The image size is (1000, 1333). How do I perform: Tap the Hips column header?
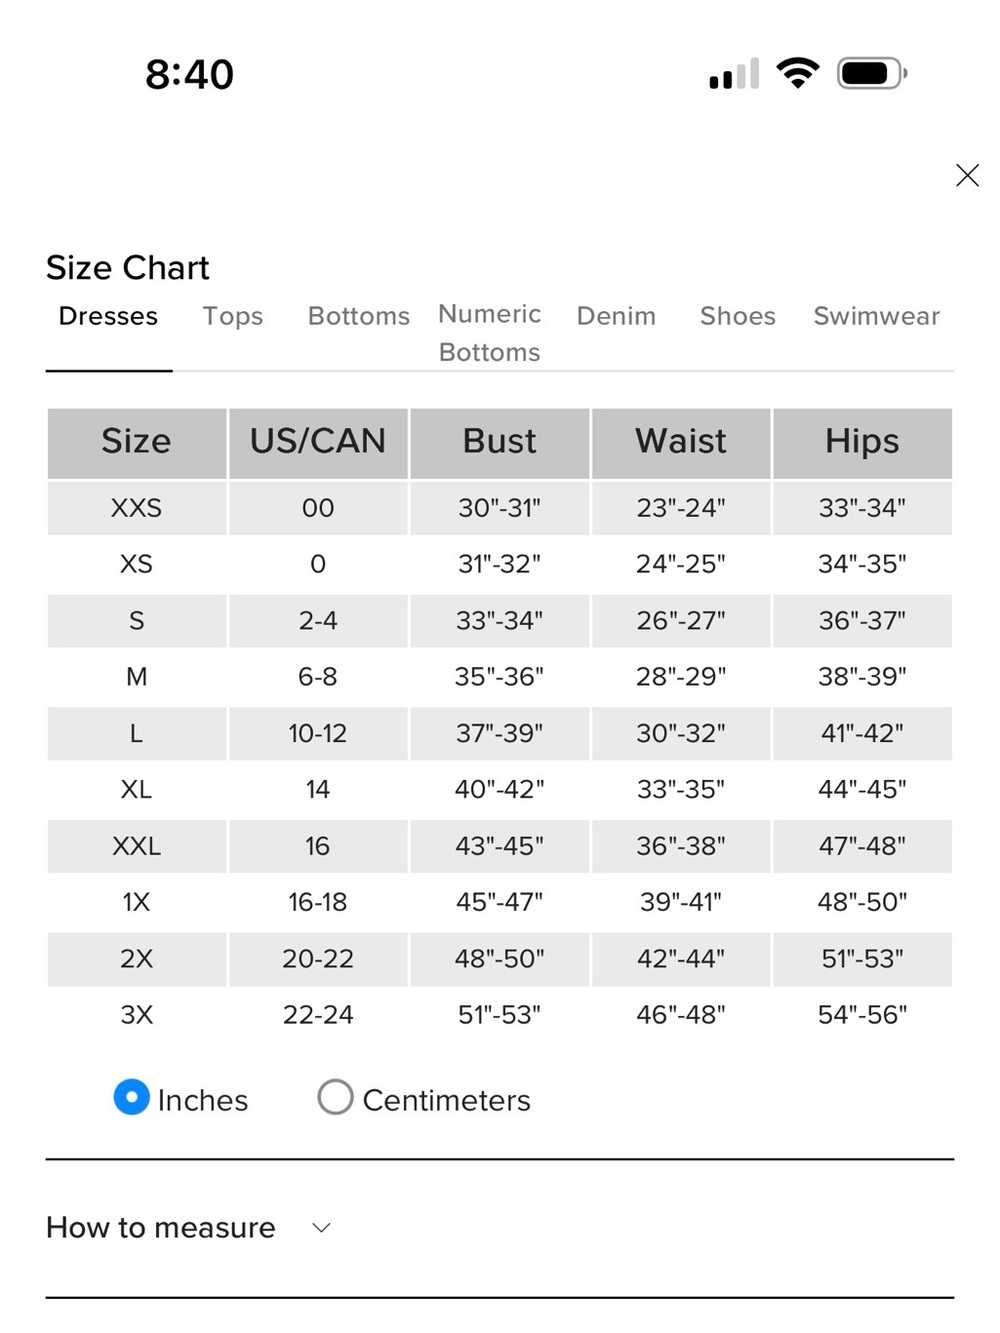862,442
